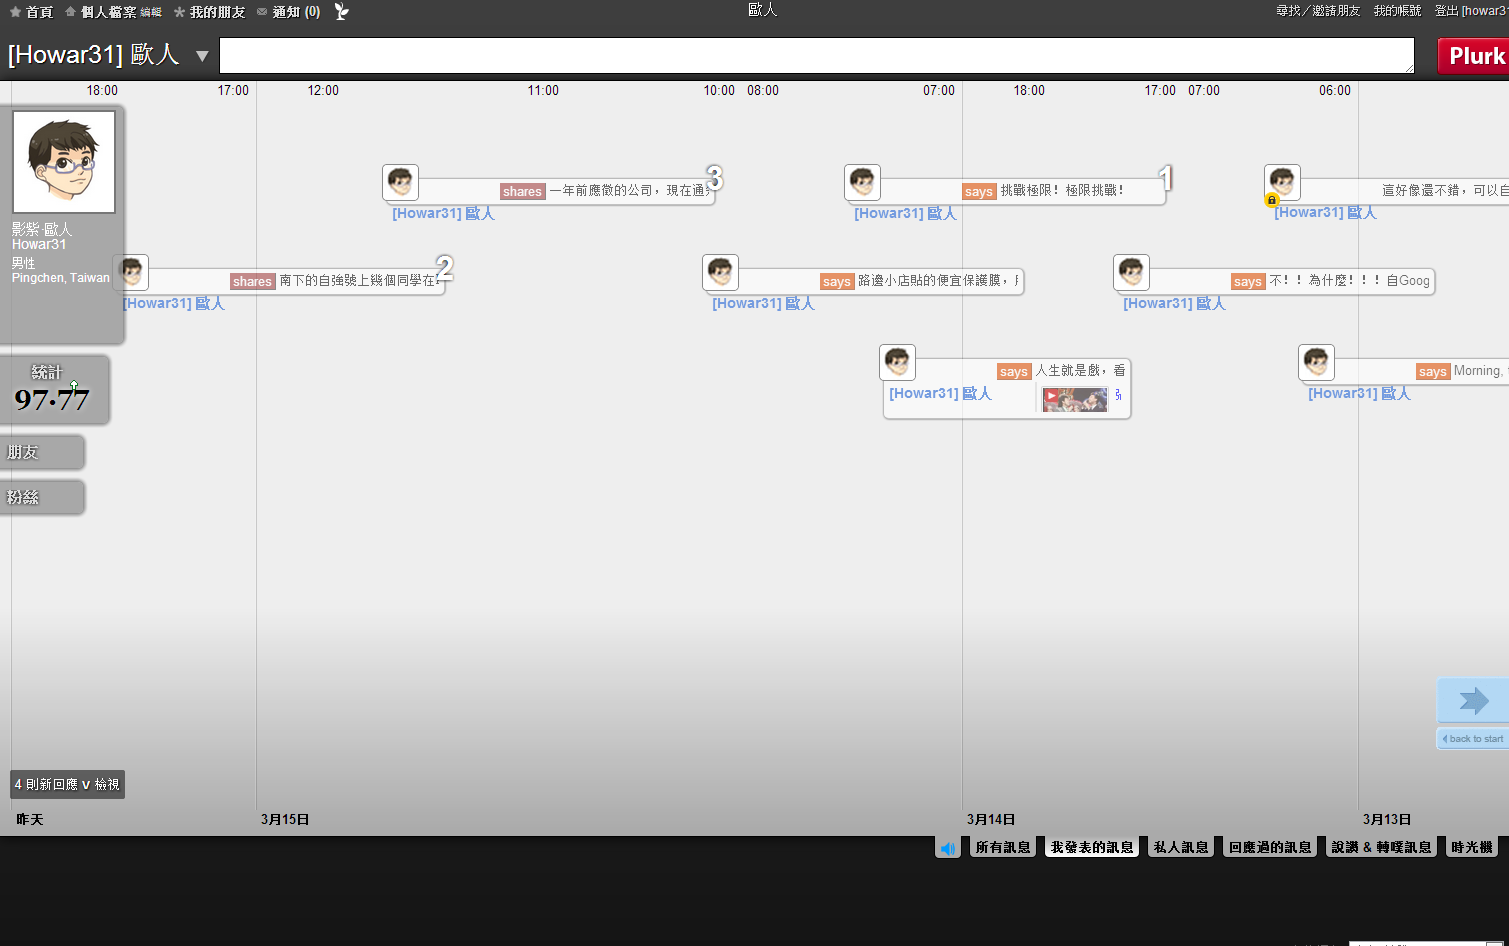The height and width of the screenshot is (946, 1509).
Task: Toggle the sound speaker icon
Action: [x=948, y=848]
